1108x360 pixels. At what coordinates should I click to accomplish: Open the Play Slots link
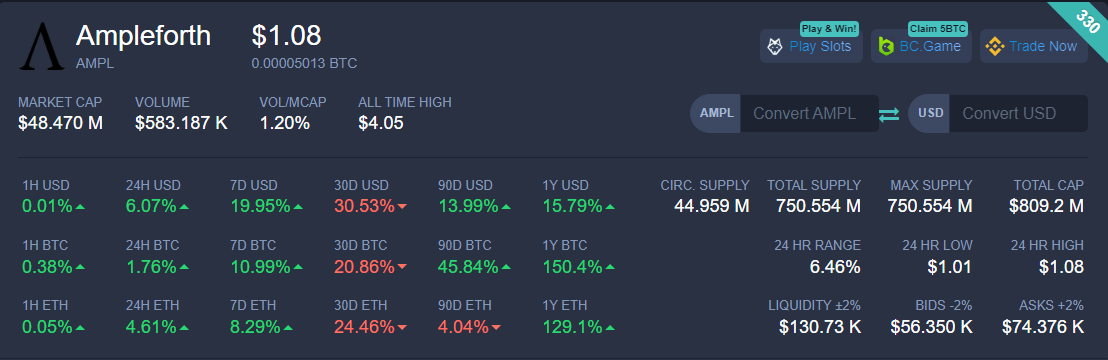(811, 46)
